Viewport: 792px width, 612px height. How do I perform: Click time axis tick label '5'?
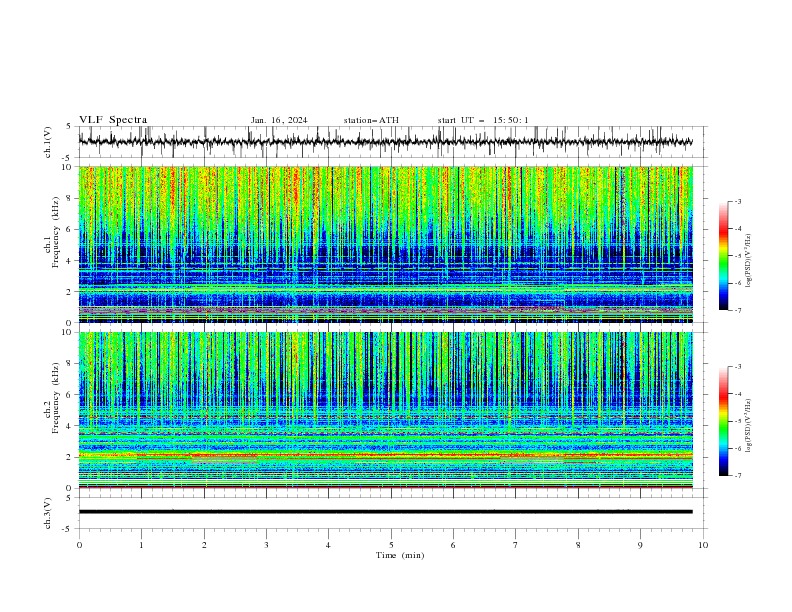coord(391,545)
